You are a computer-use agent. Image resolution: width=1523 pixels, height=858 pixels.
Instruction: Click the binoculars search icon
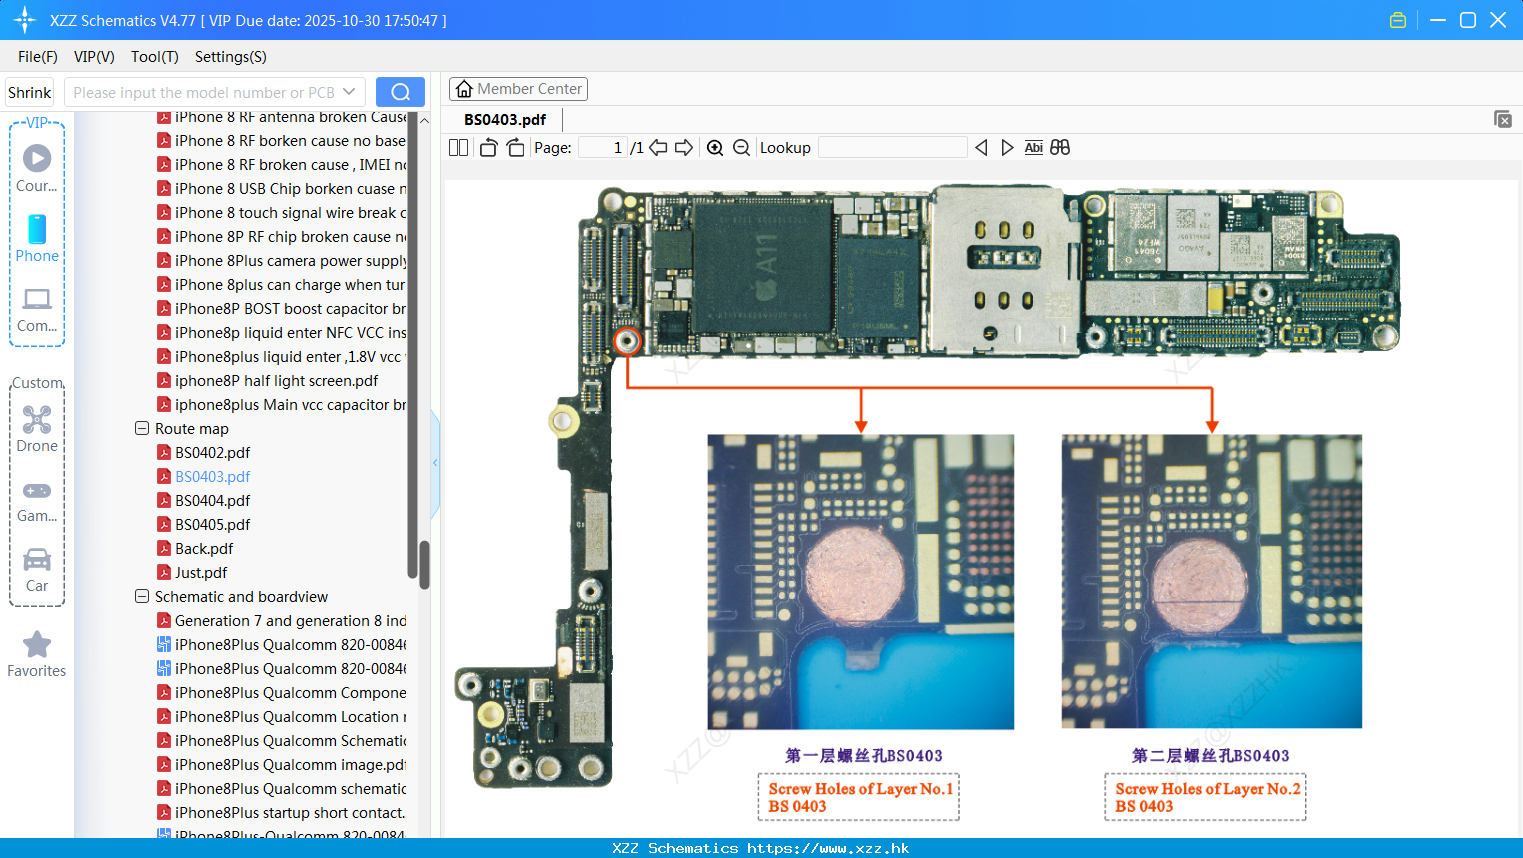(x=1060, y=148)
